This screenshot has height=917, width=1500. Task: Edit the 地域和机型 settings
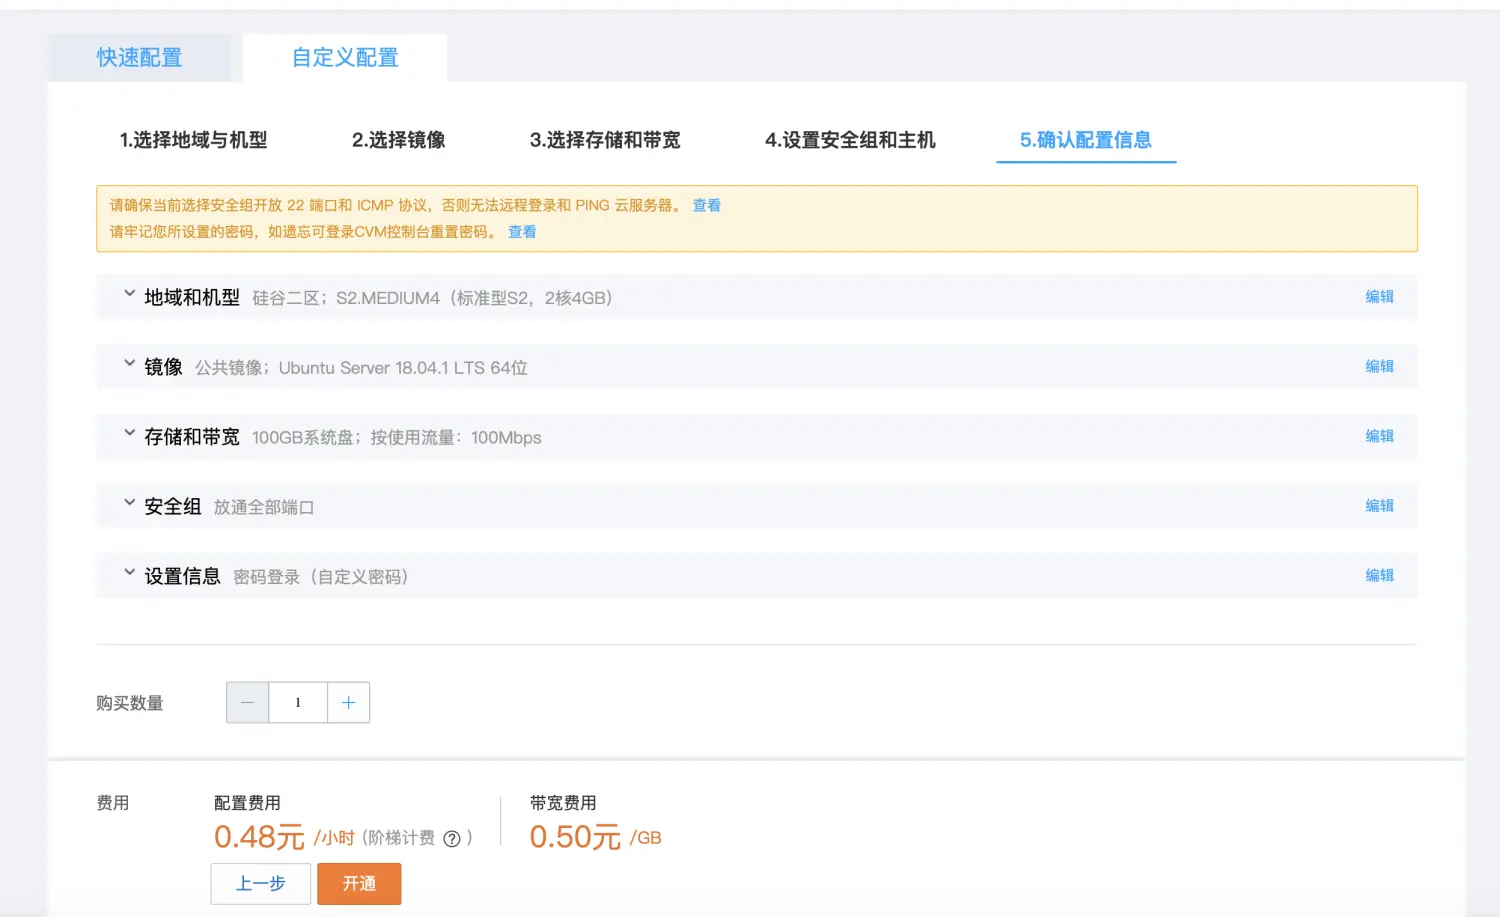(x=1379, y=297)
